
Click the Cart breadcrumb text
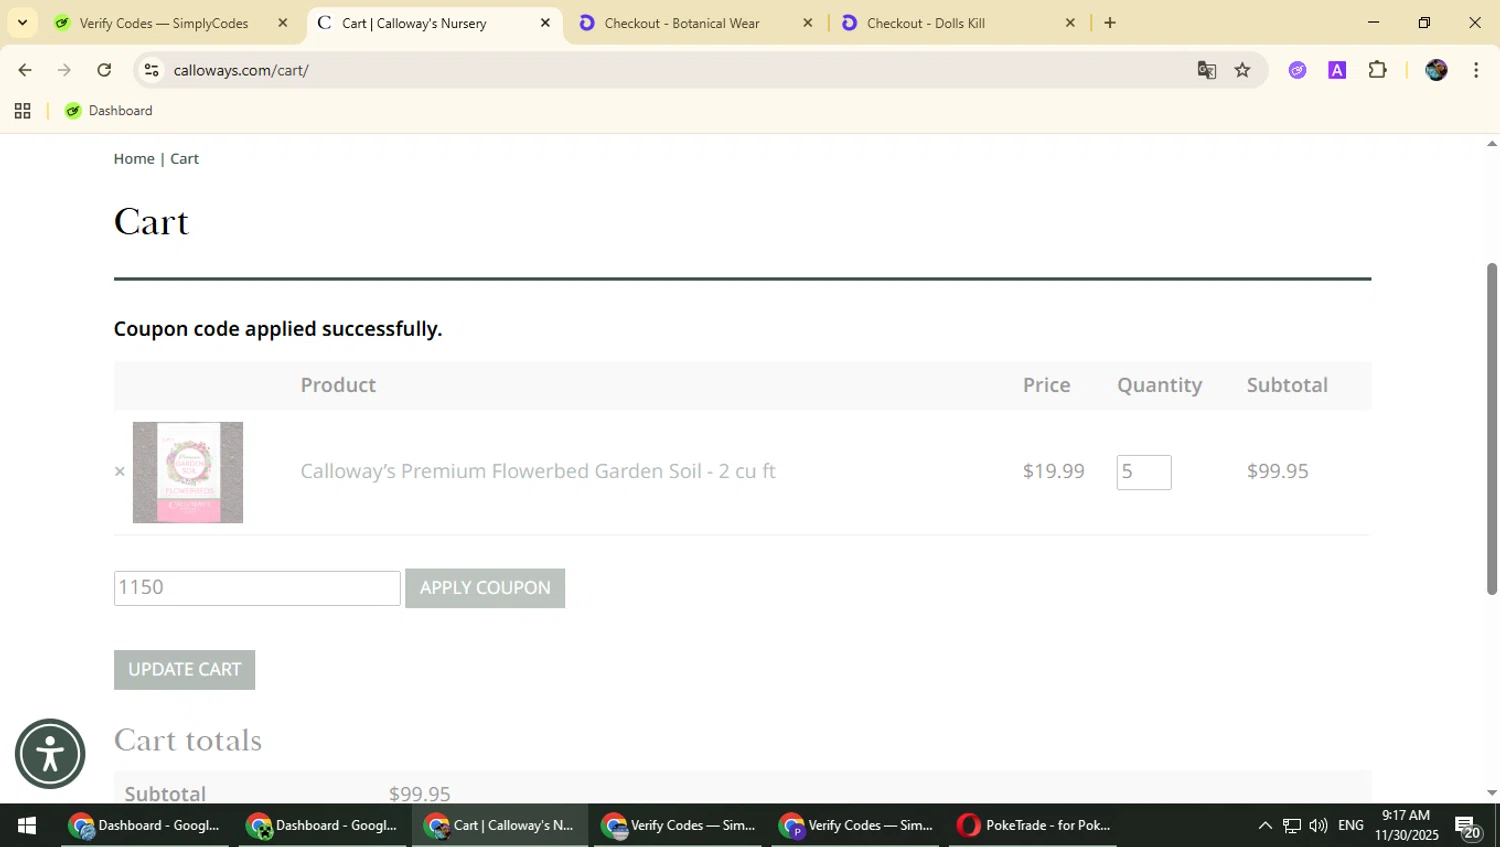coord(184,159)
